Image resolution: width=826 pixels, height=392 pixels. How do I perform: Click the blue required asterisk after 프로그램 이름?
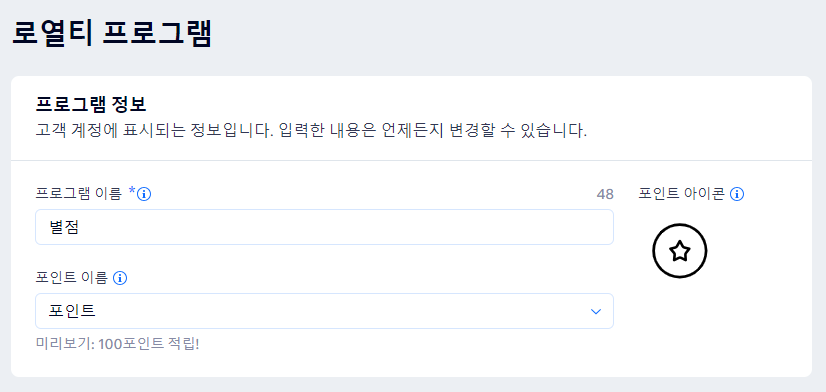(x=132, y=191)
